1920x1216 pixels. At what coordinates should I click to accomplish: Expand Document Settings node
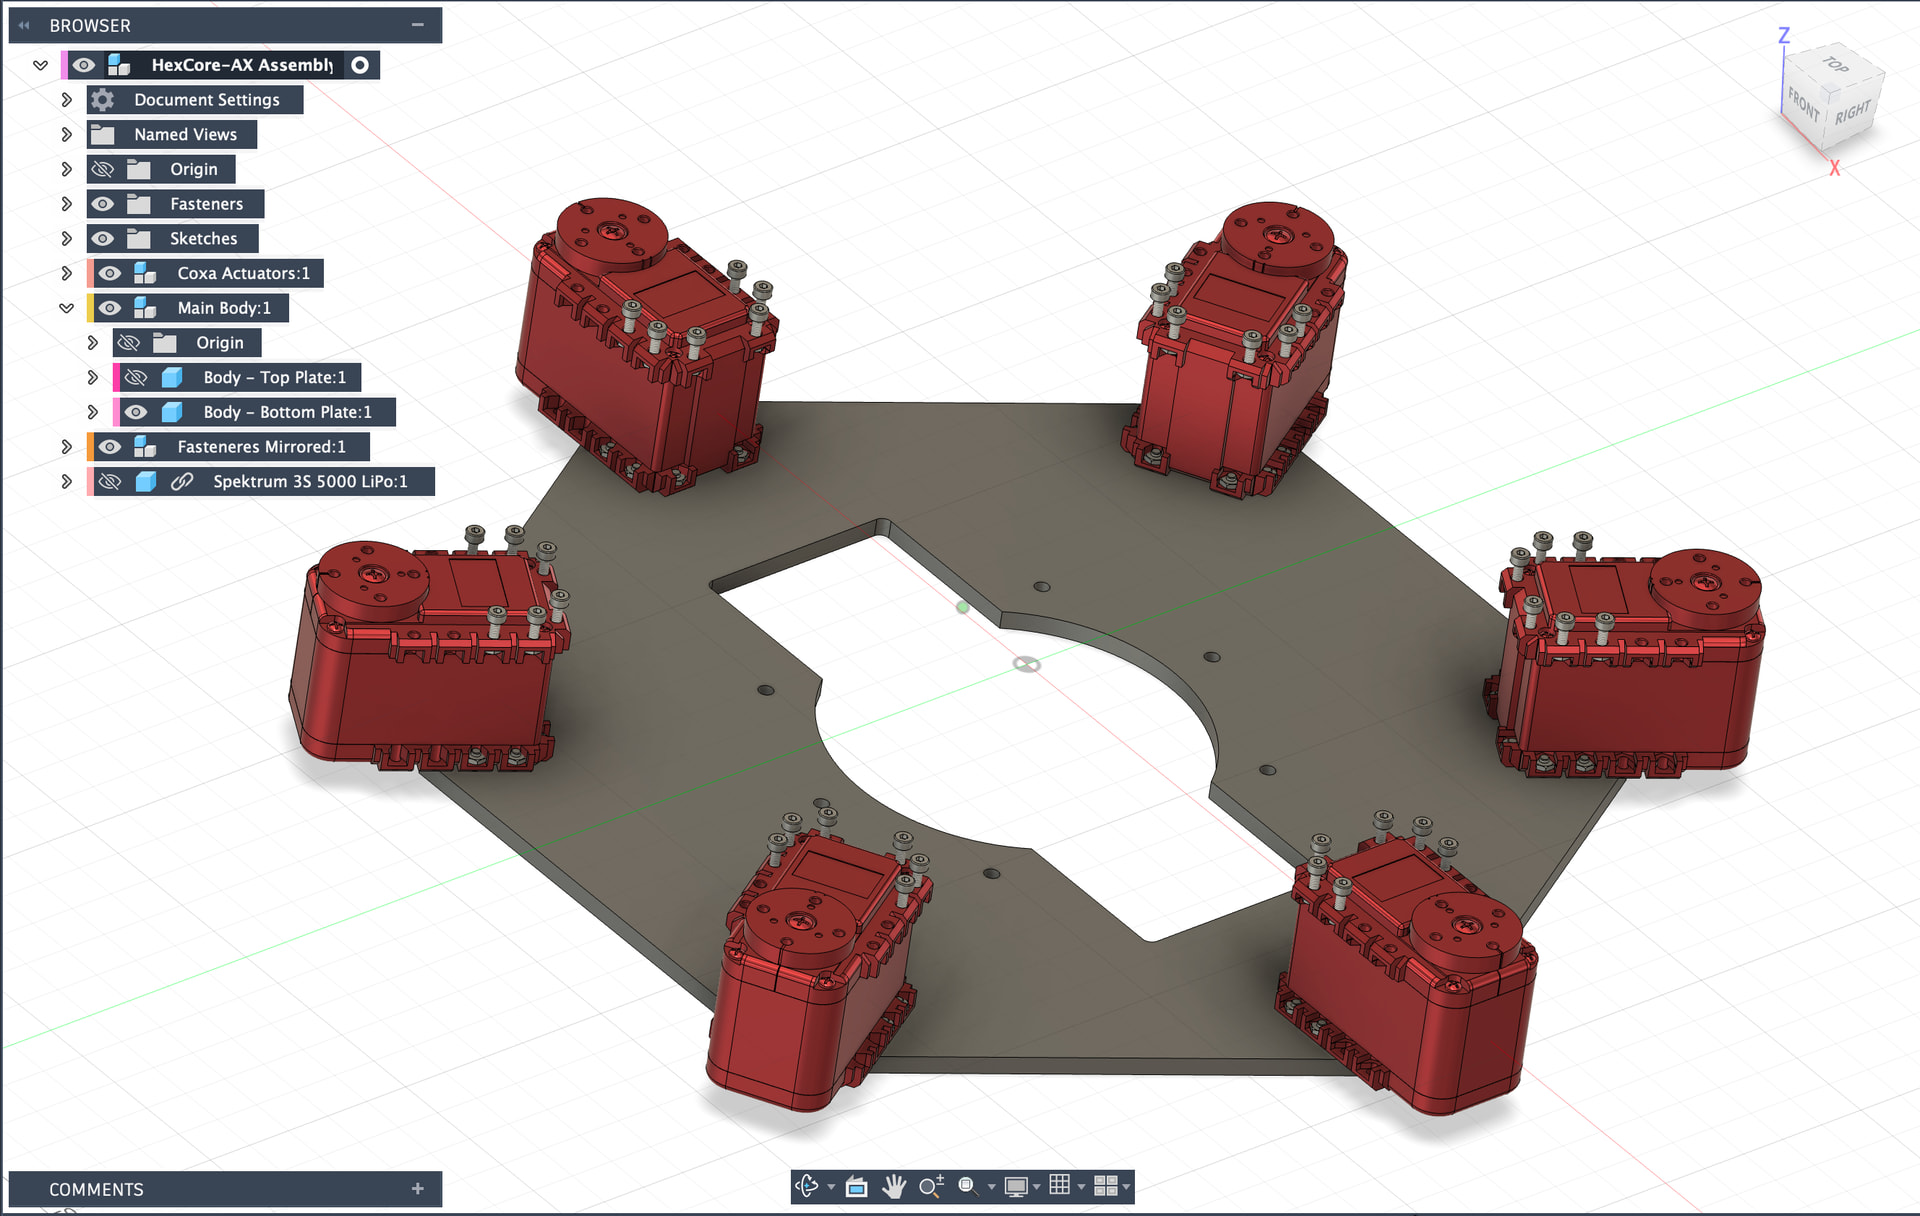pos(66,100)
